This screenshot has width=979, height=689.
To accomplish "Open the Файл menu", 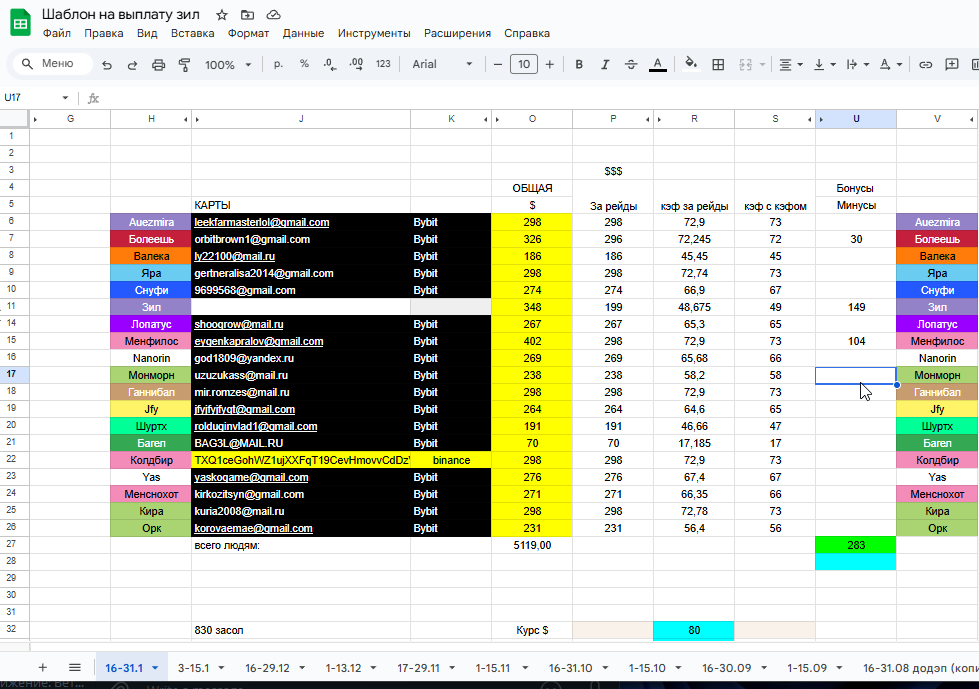I will click(x=57, y=34).
